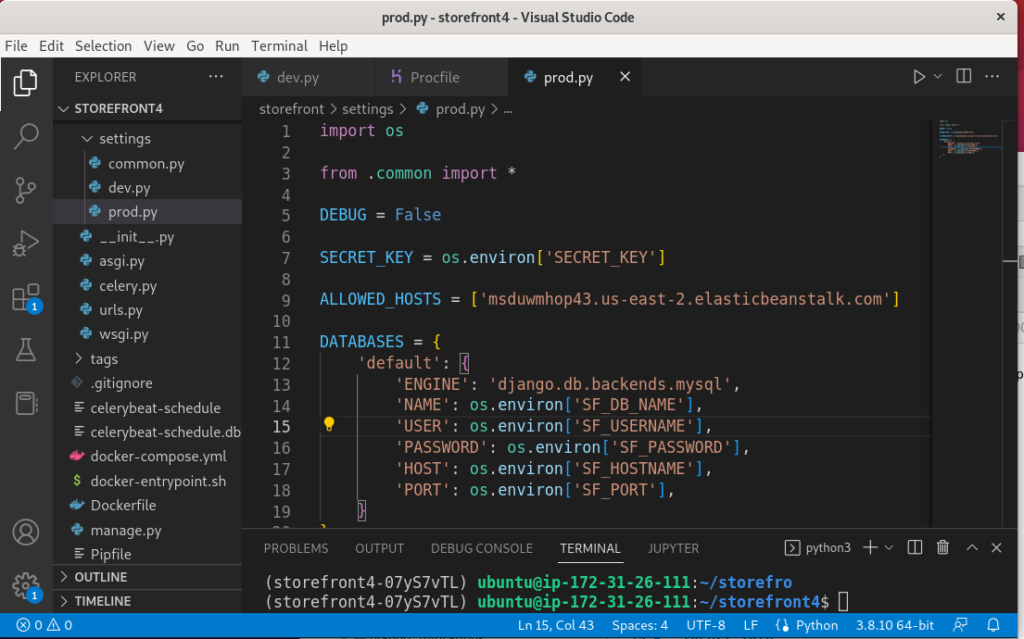
Task: Open the remote explorer activity icon
Action: 25,403
